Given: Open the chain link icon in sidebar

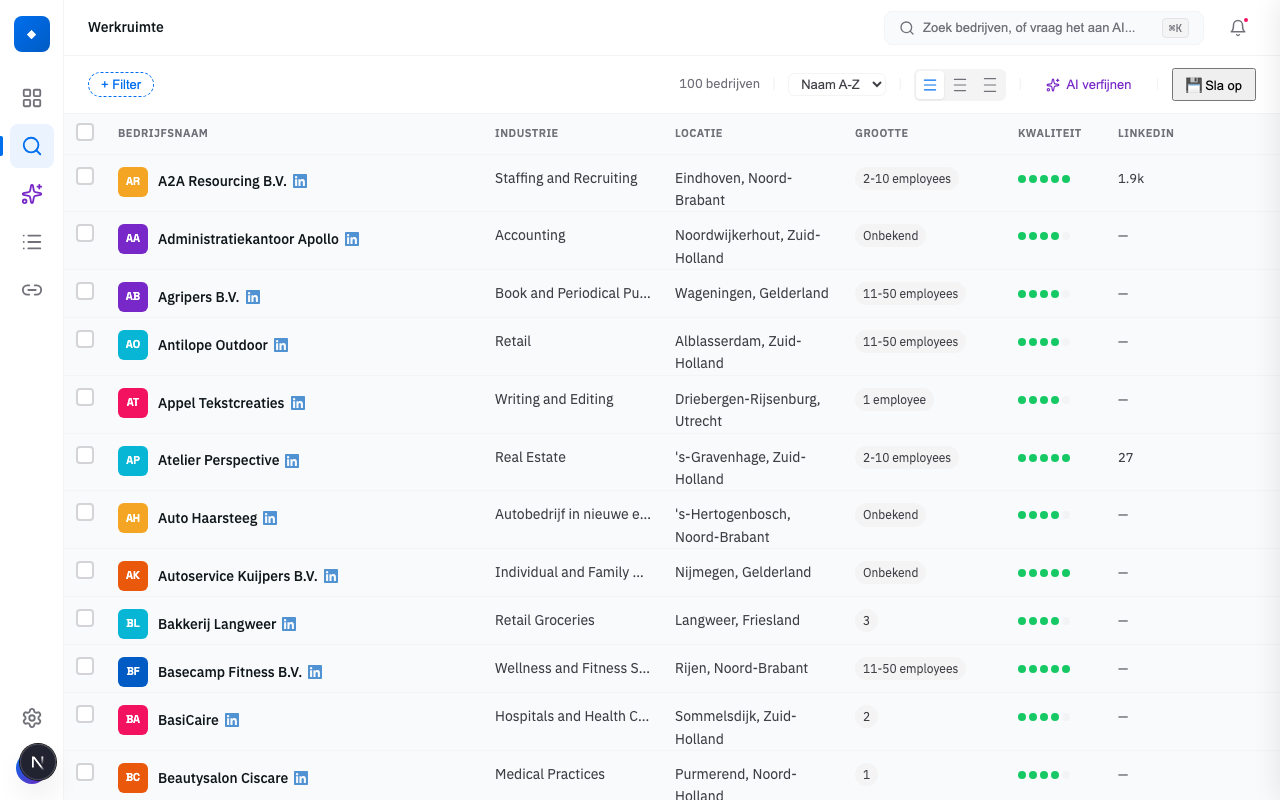Looking at the screenshot, I should click(x=32, y=290).
